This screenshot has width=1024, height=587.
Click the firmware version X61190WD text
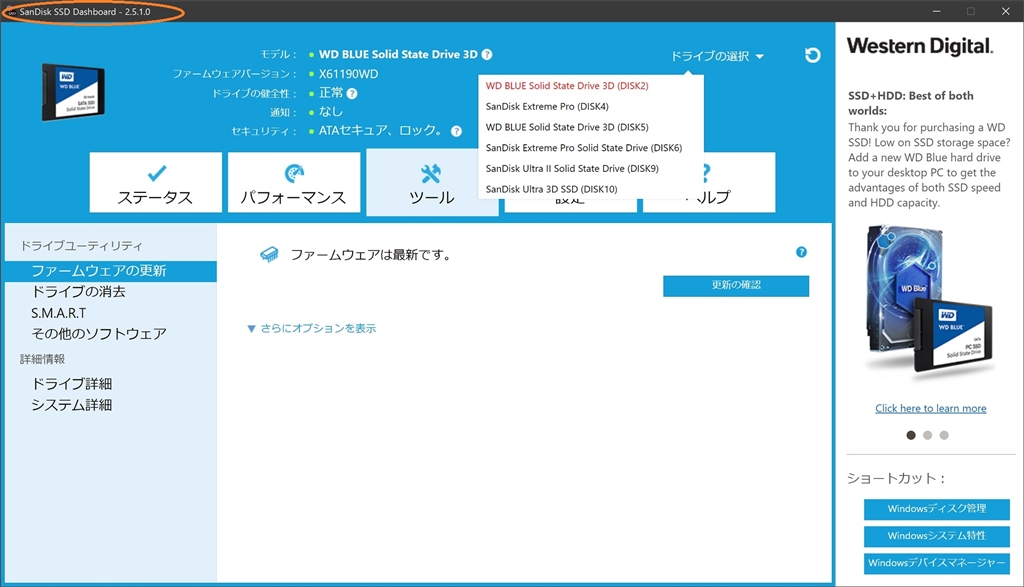(x=348, y=74)
